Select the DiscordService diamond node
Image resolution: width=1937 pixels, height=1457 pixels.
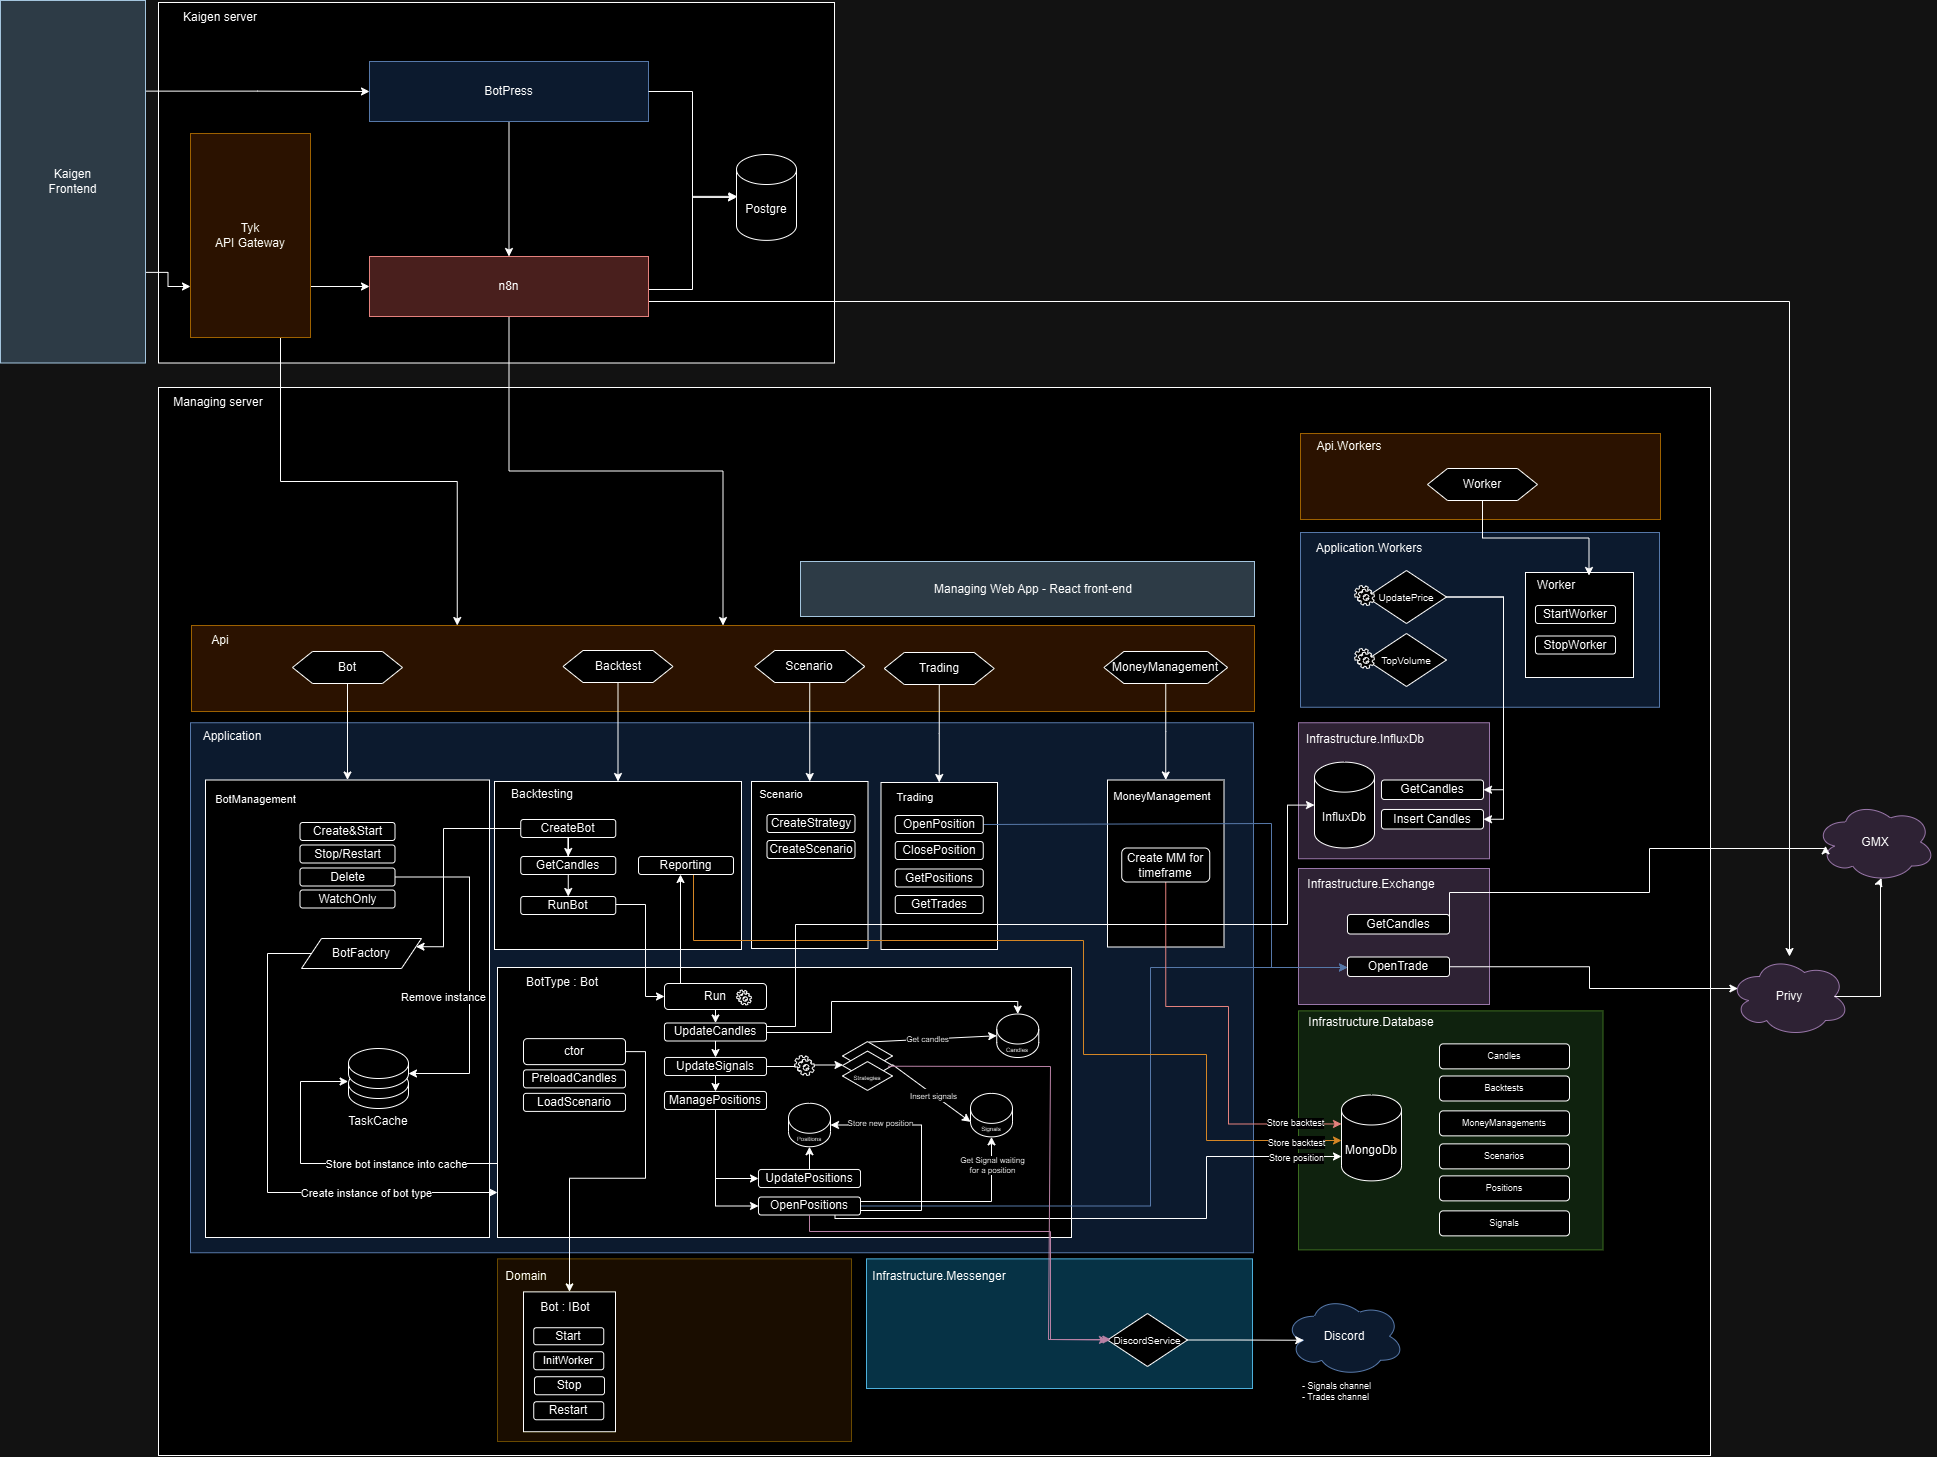point(1147,1340)
